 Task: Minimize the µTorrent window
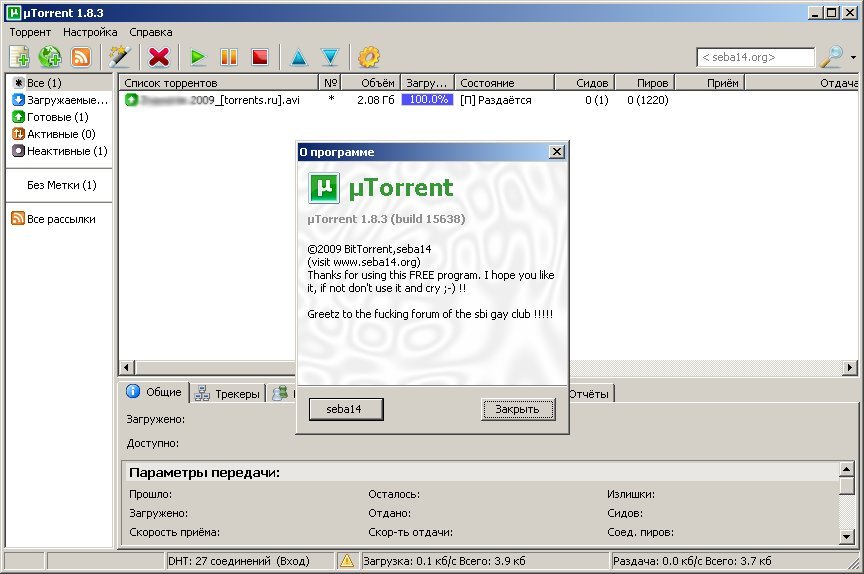pyautogui.click(x=816, y=13)
